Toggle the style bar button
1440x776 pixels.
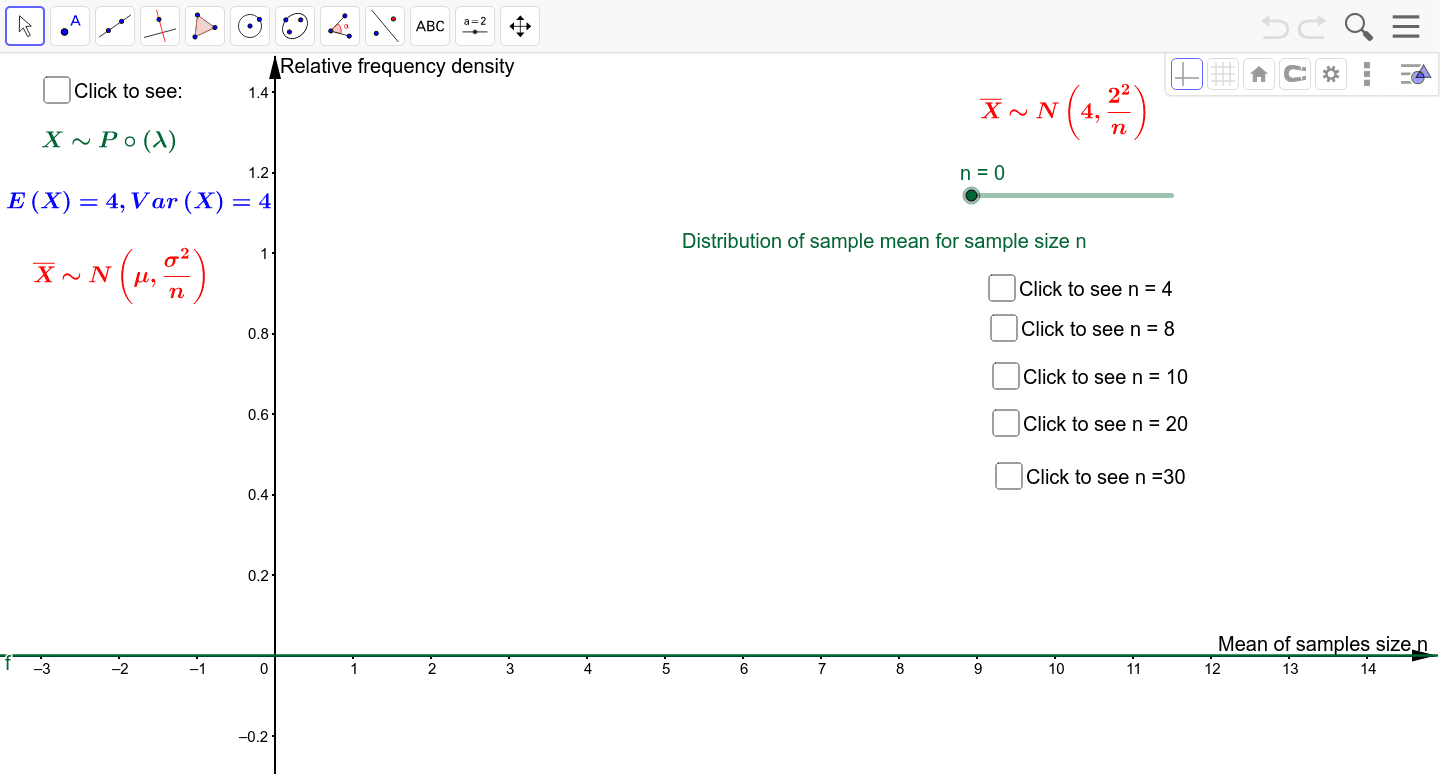click(x=1415, y=74)
